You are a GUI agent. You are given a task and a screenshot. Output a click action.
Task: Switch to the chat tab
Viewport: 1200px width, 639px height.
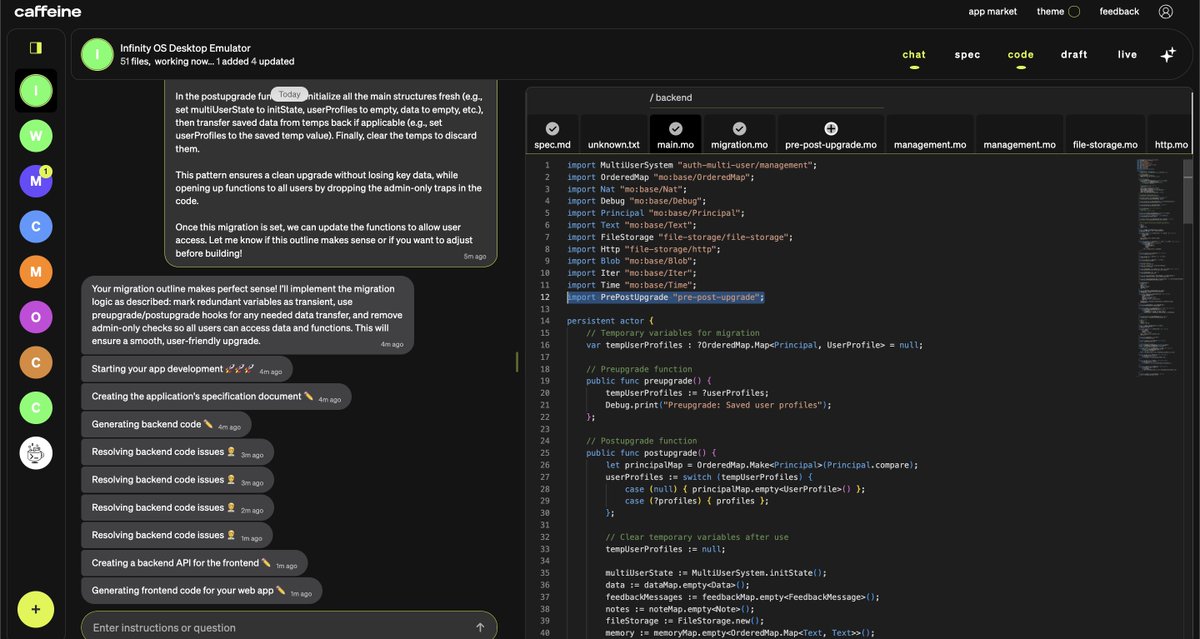914,55
